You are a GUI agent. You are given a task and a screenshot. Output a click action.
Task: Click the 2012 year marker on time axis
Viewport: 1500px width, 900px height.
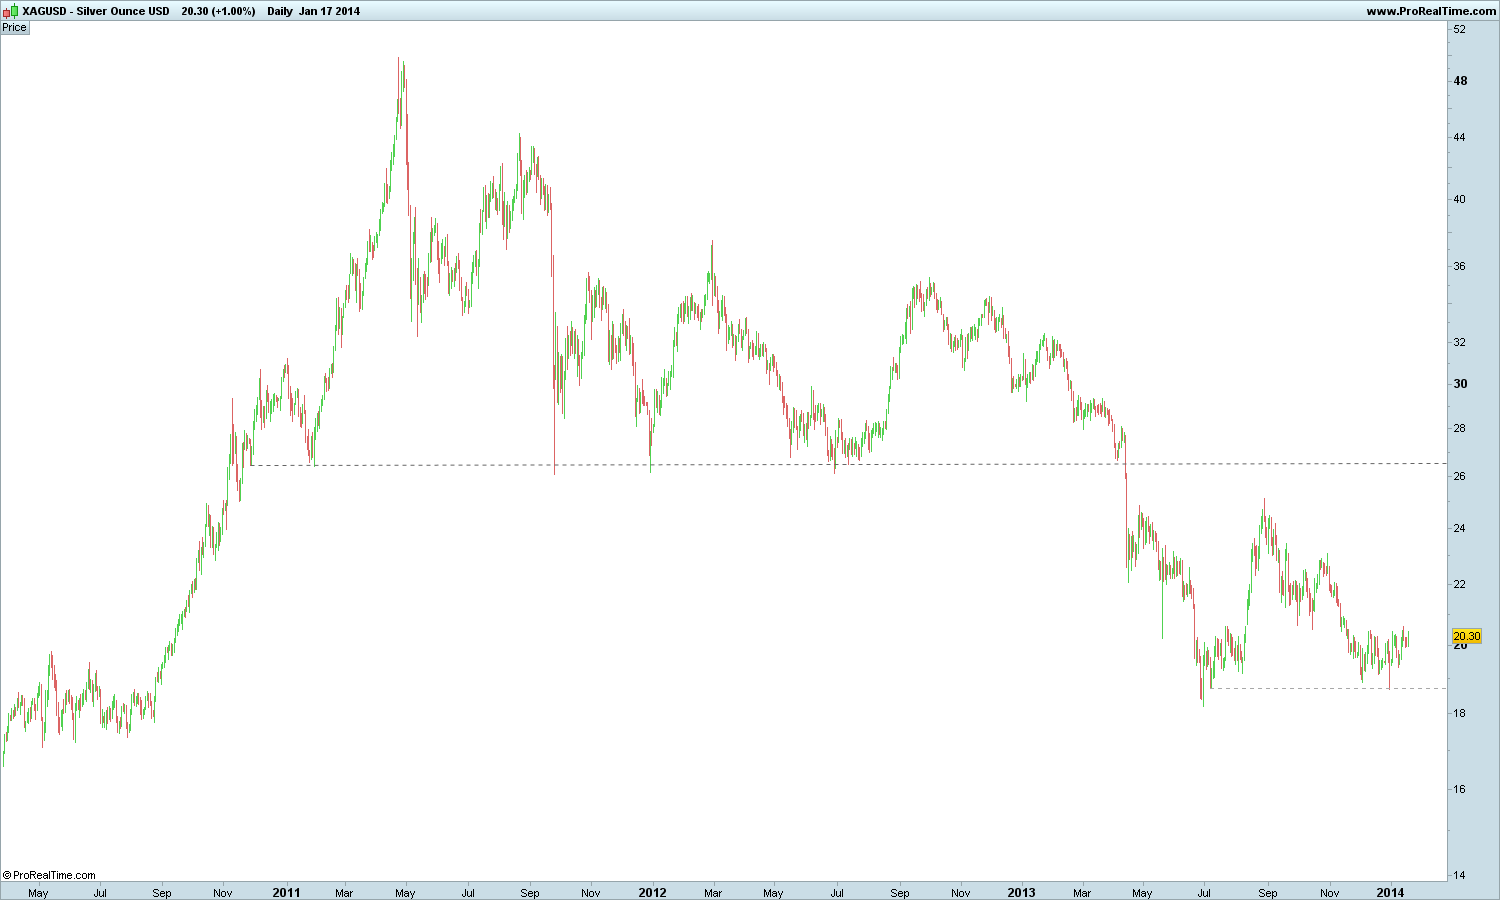coord(652,892)
